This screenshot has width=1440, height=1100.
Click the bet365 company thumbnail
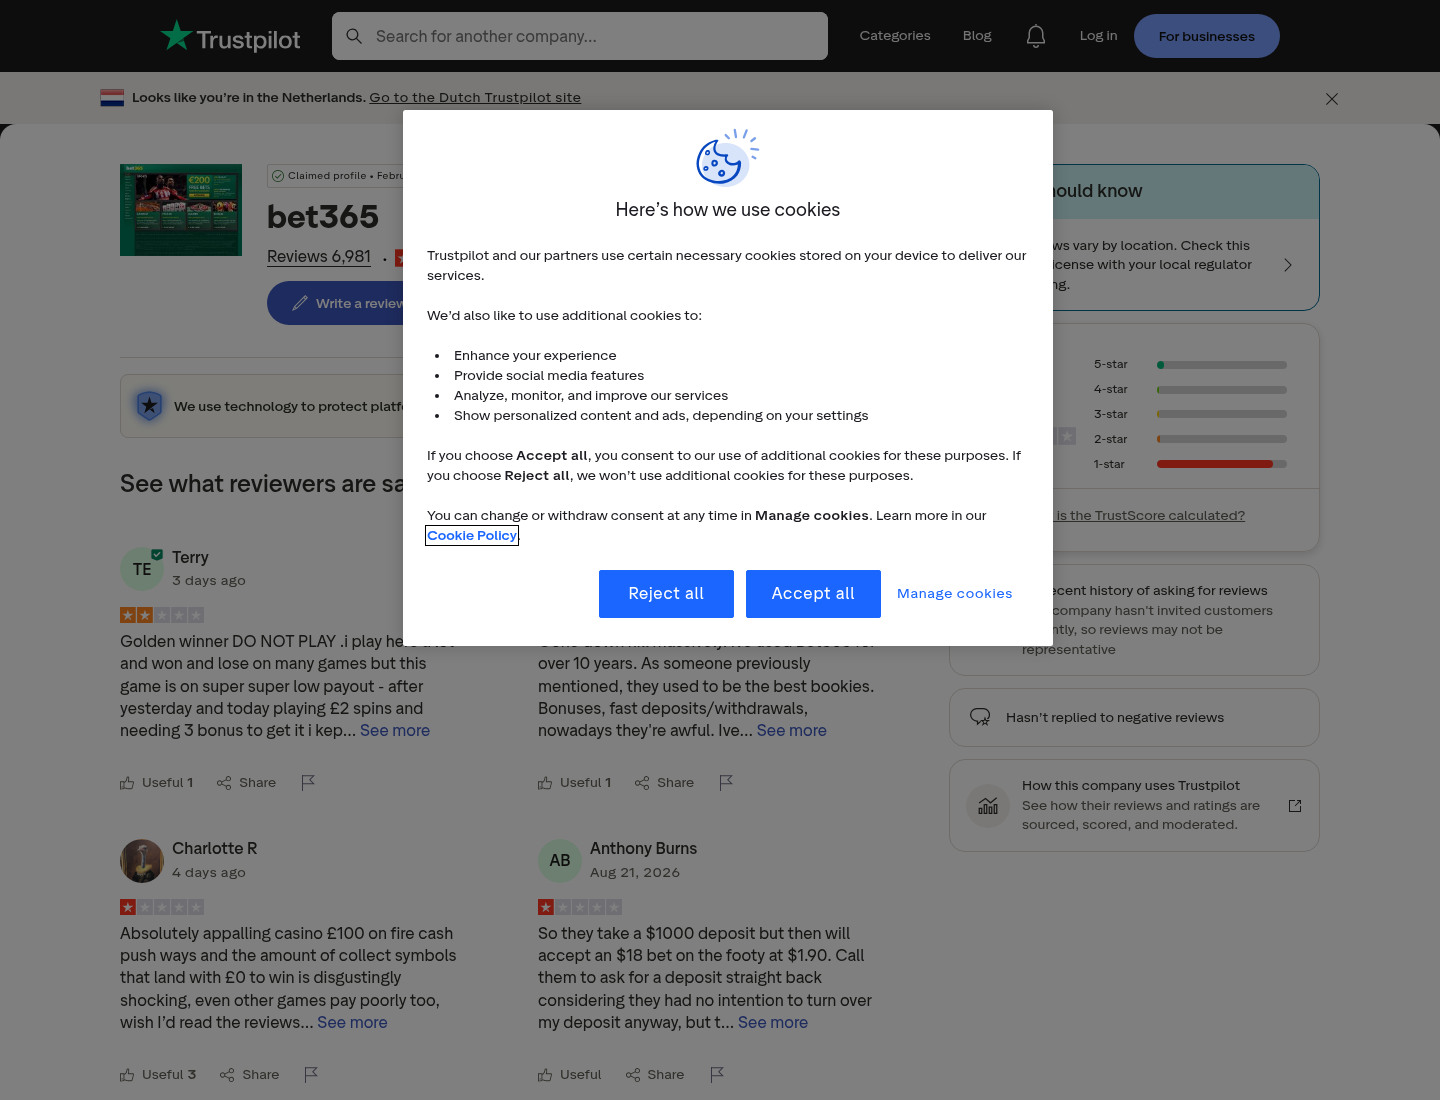tap(181, 210)
